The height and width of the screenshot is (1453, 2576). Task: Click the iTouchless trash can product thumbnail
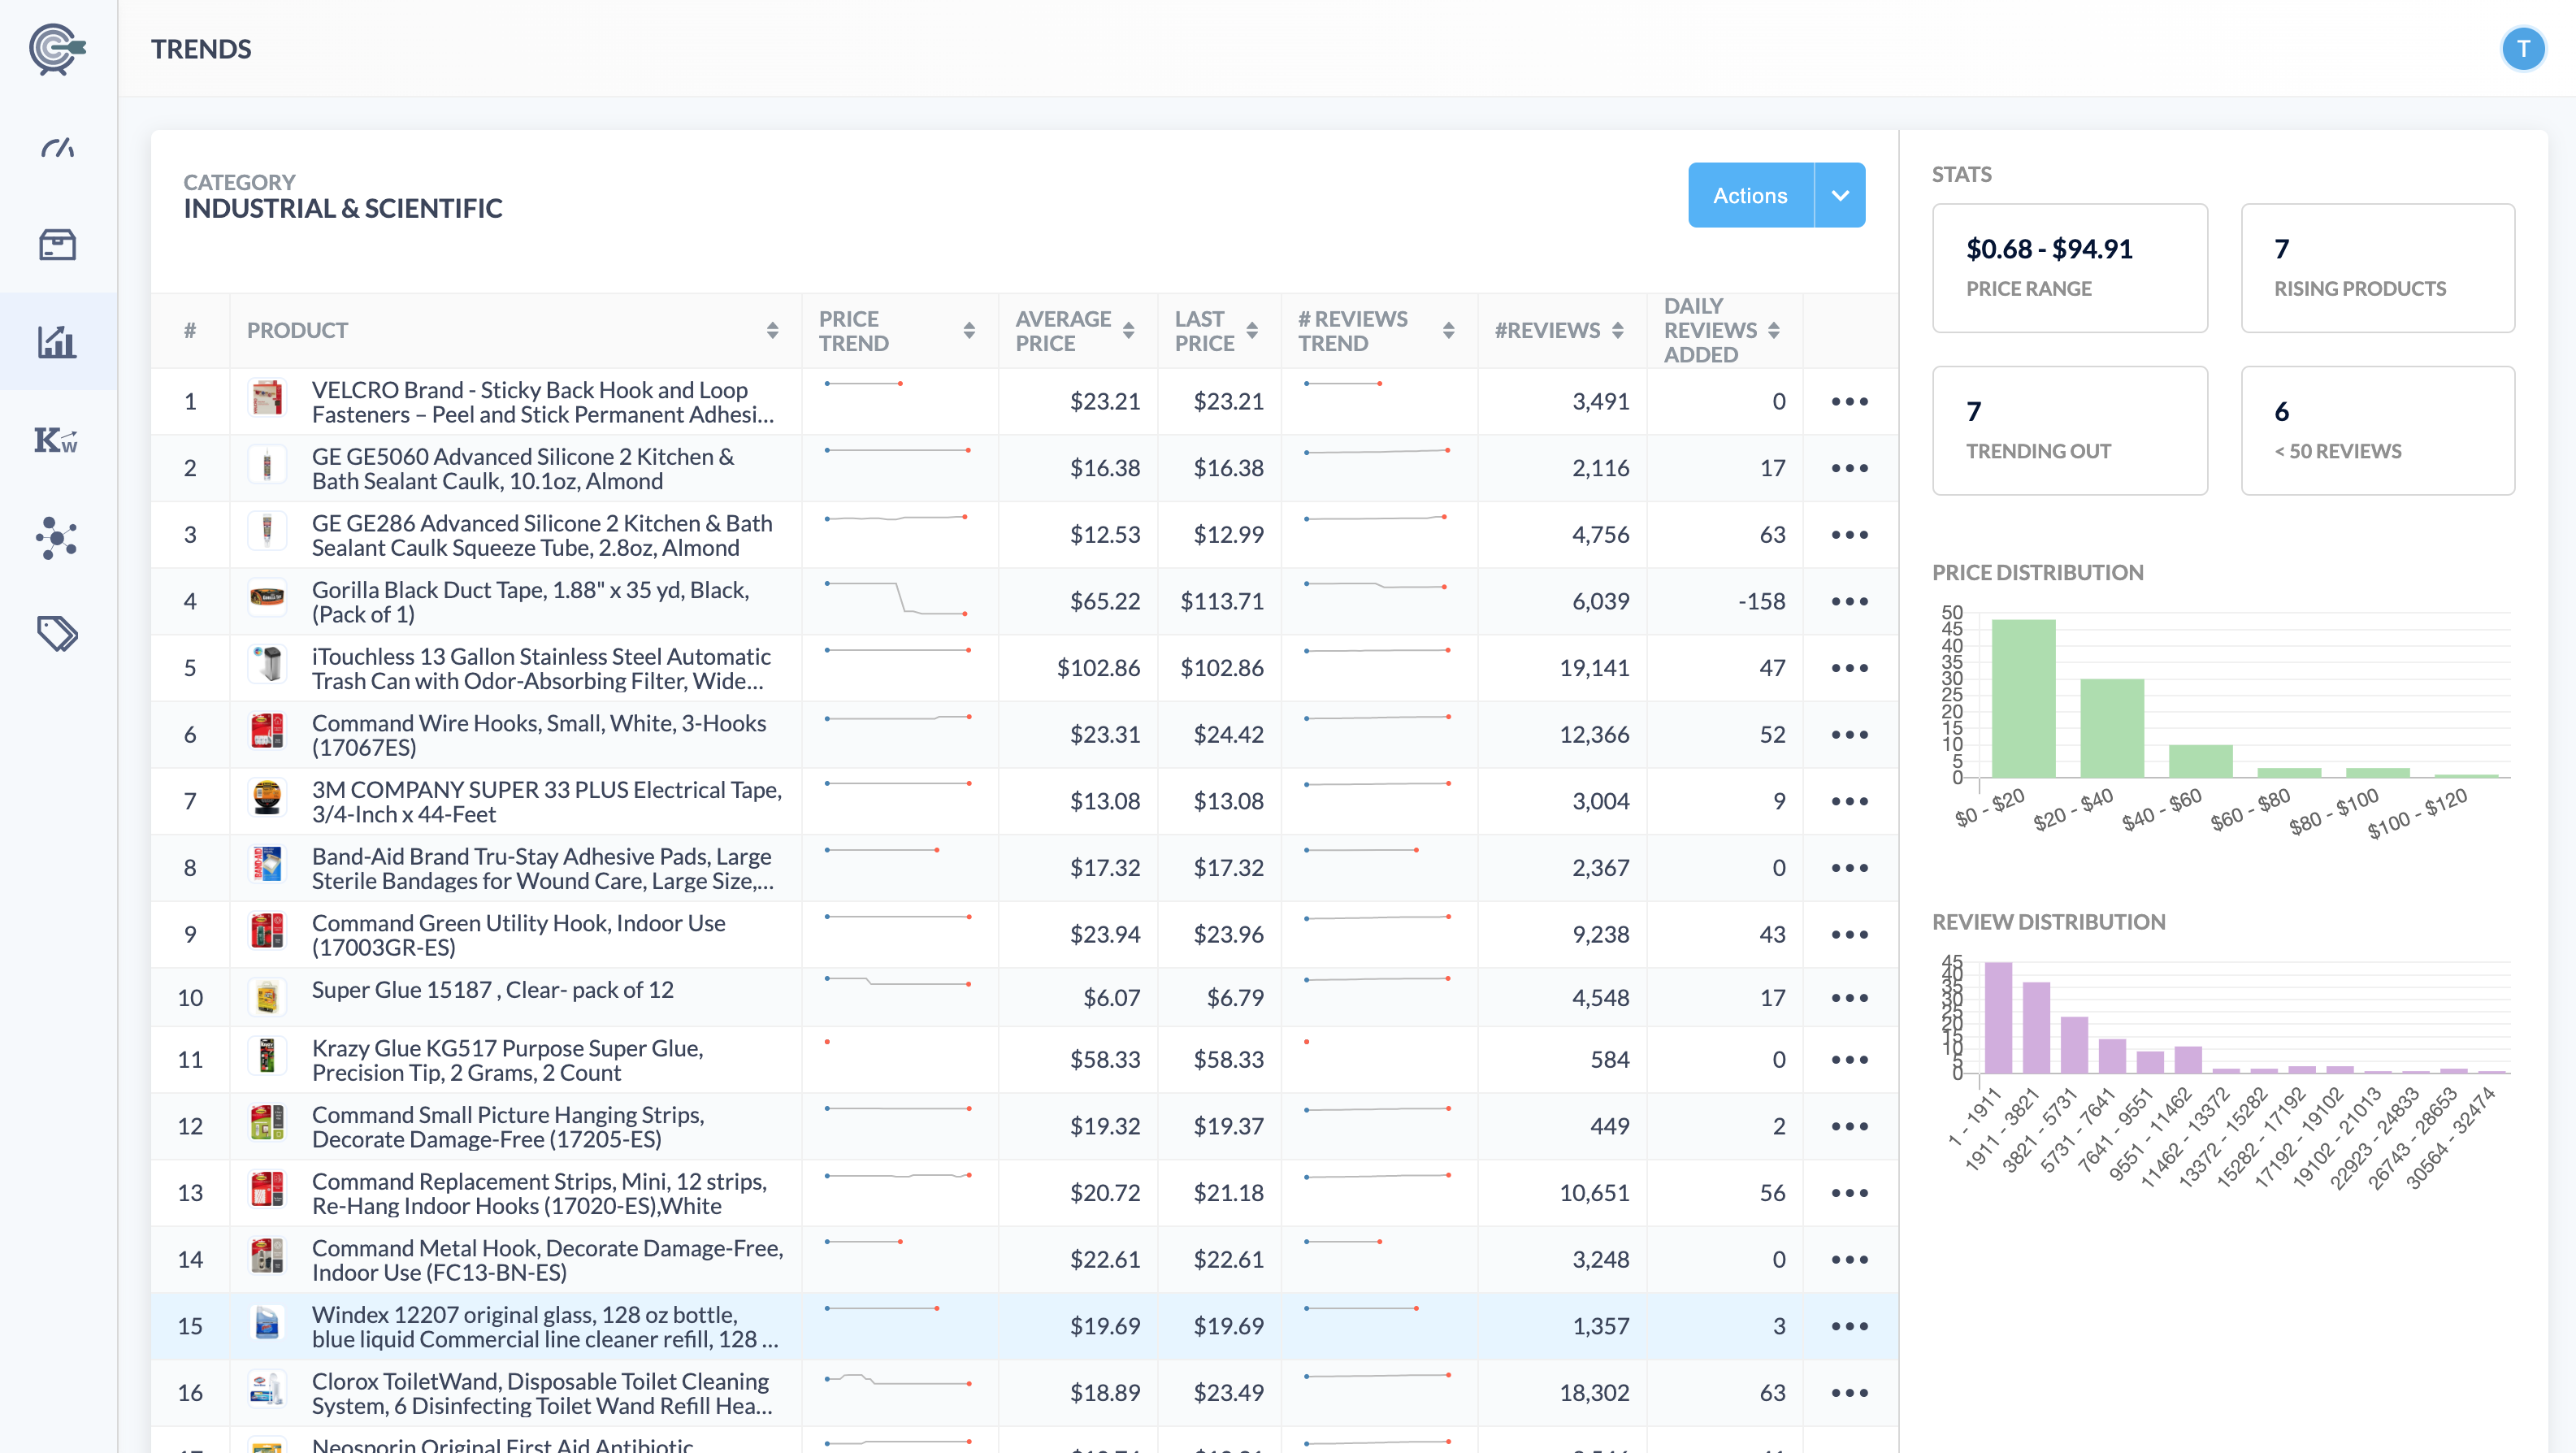tap(267, 665)
